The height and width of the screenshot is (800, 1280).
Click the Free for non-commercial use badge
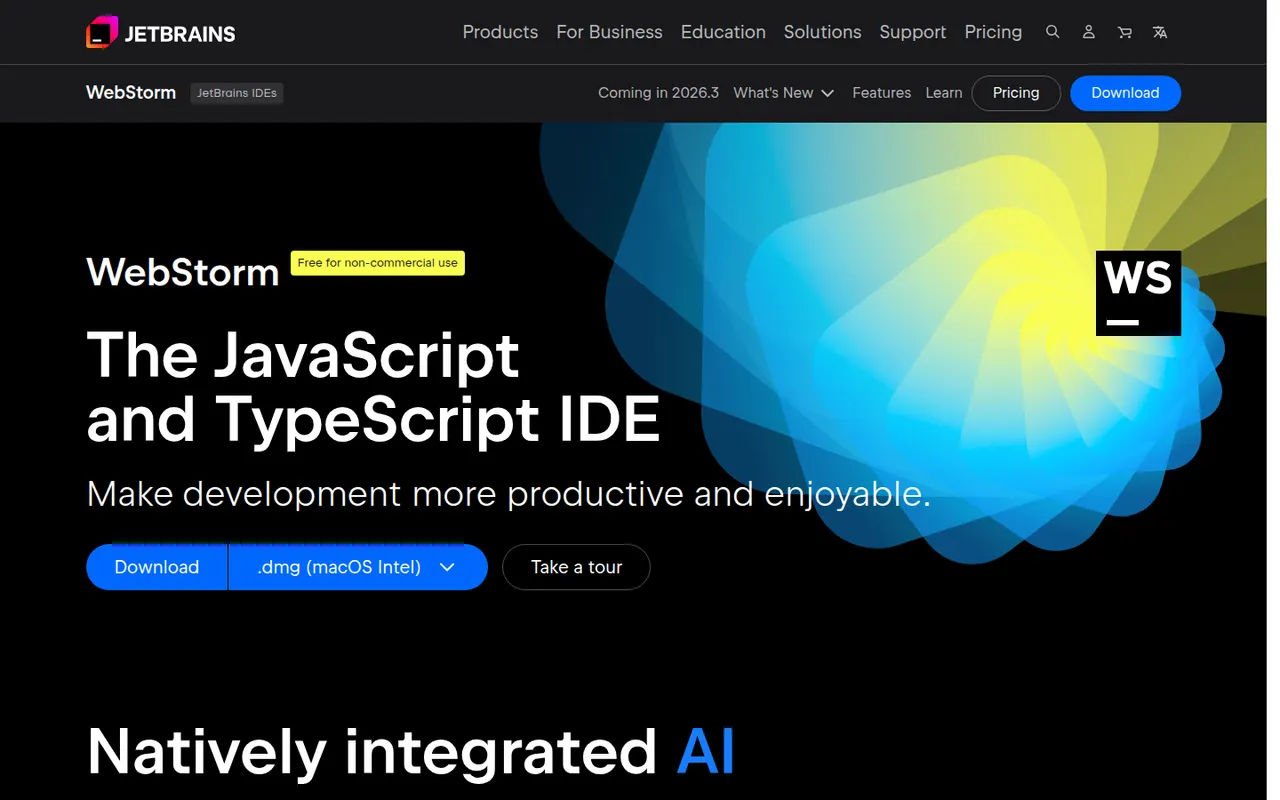tap(378, 263)
